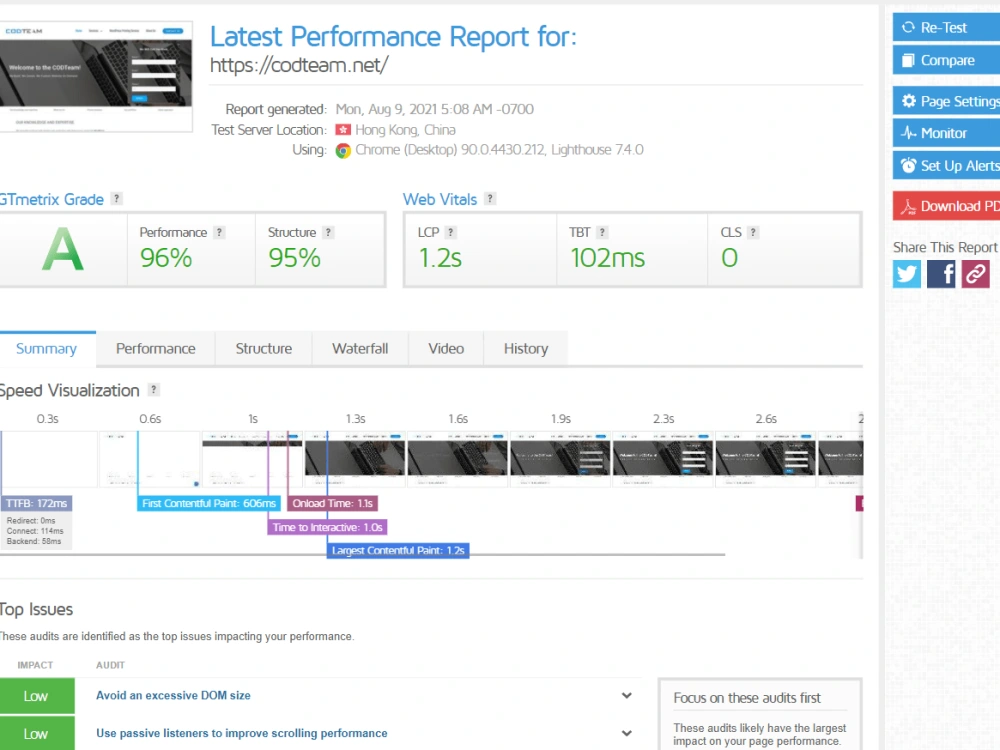
Task: Select the Summary tab
Action: pos(47,349)
